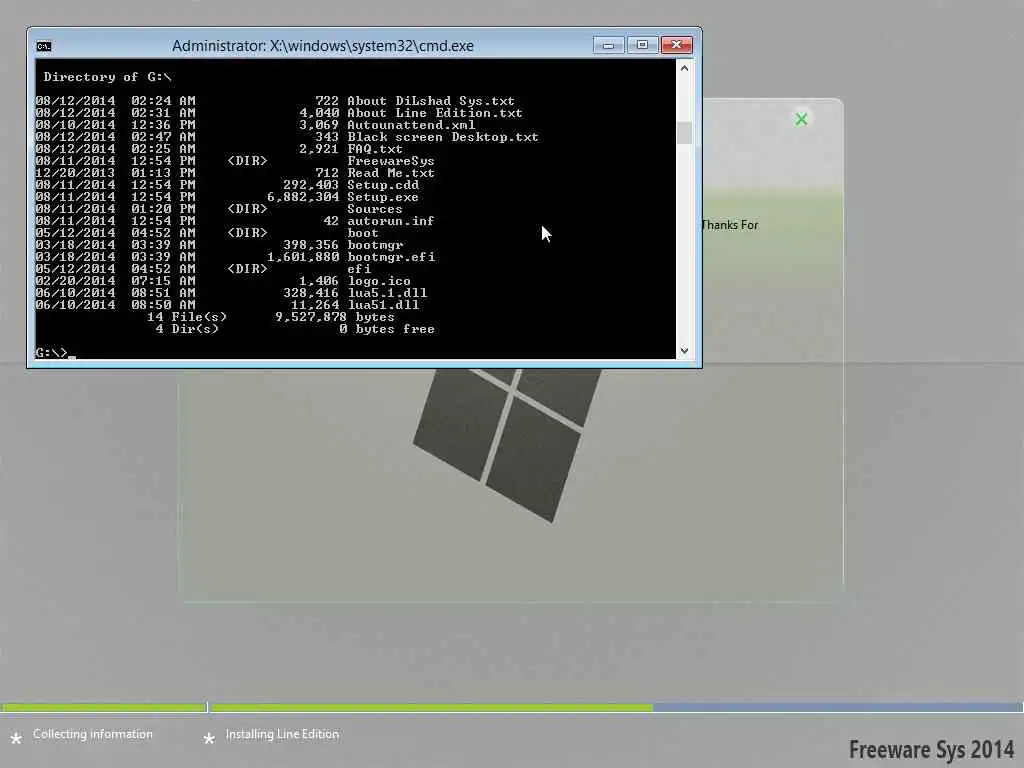Viewport: 1024px width, 768px height.
Task: Click the cmd window title bar text
Action: pyautogui.click(x=323, y=46)
